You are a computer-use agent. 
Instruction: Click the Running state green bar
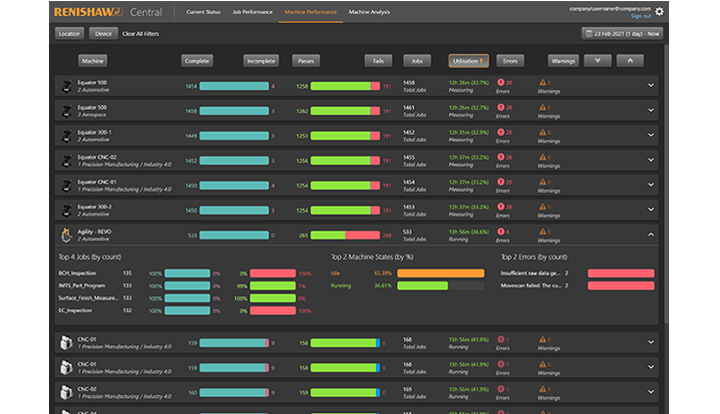pyautogui.click(x=422, y=285)
